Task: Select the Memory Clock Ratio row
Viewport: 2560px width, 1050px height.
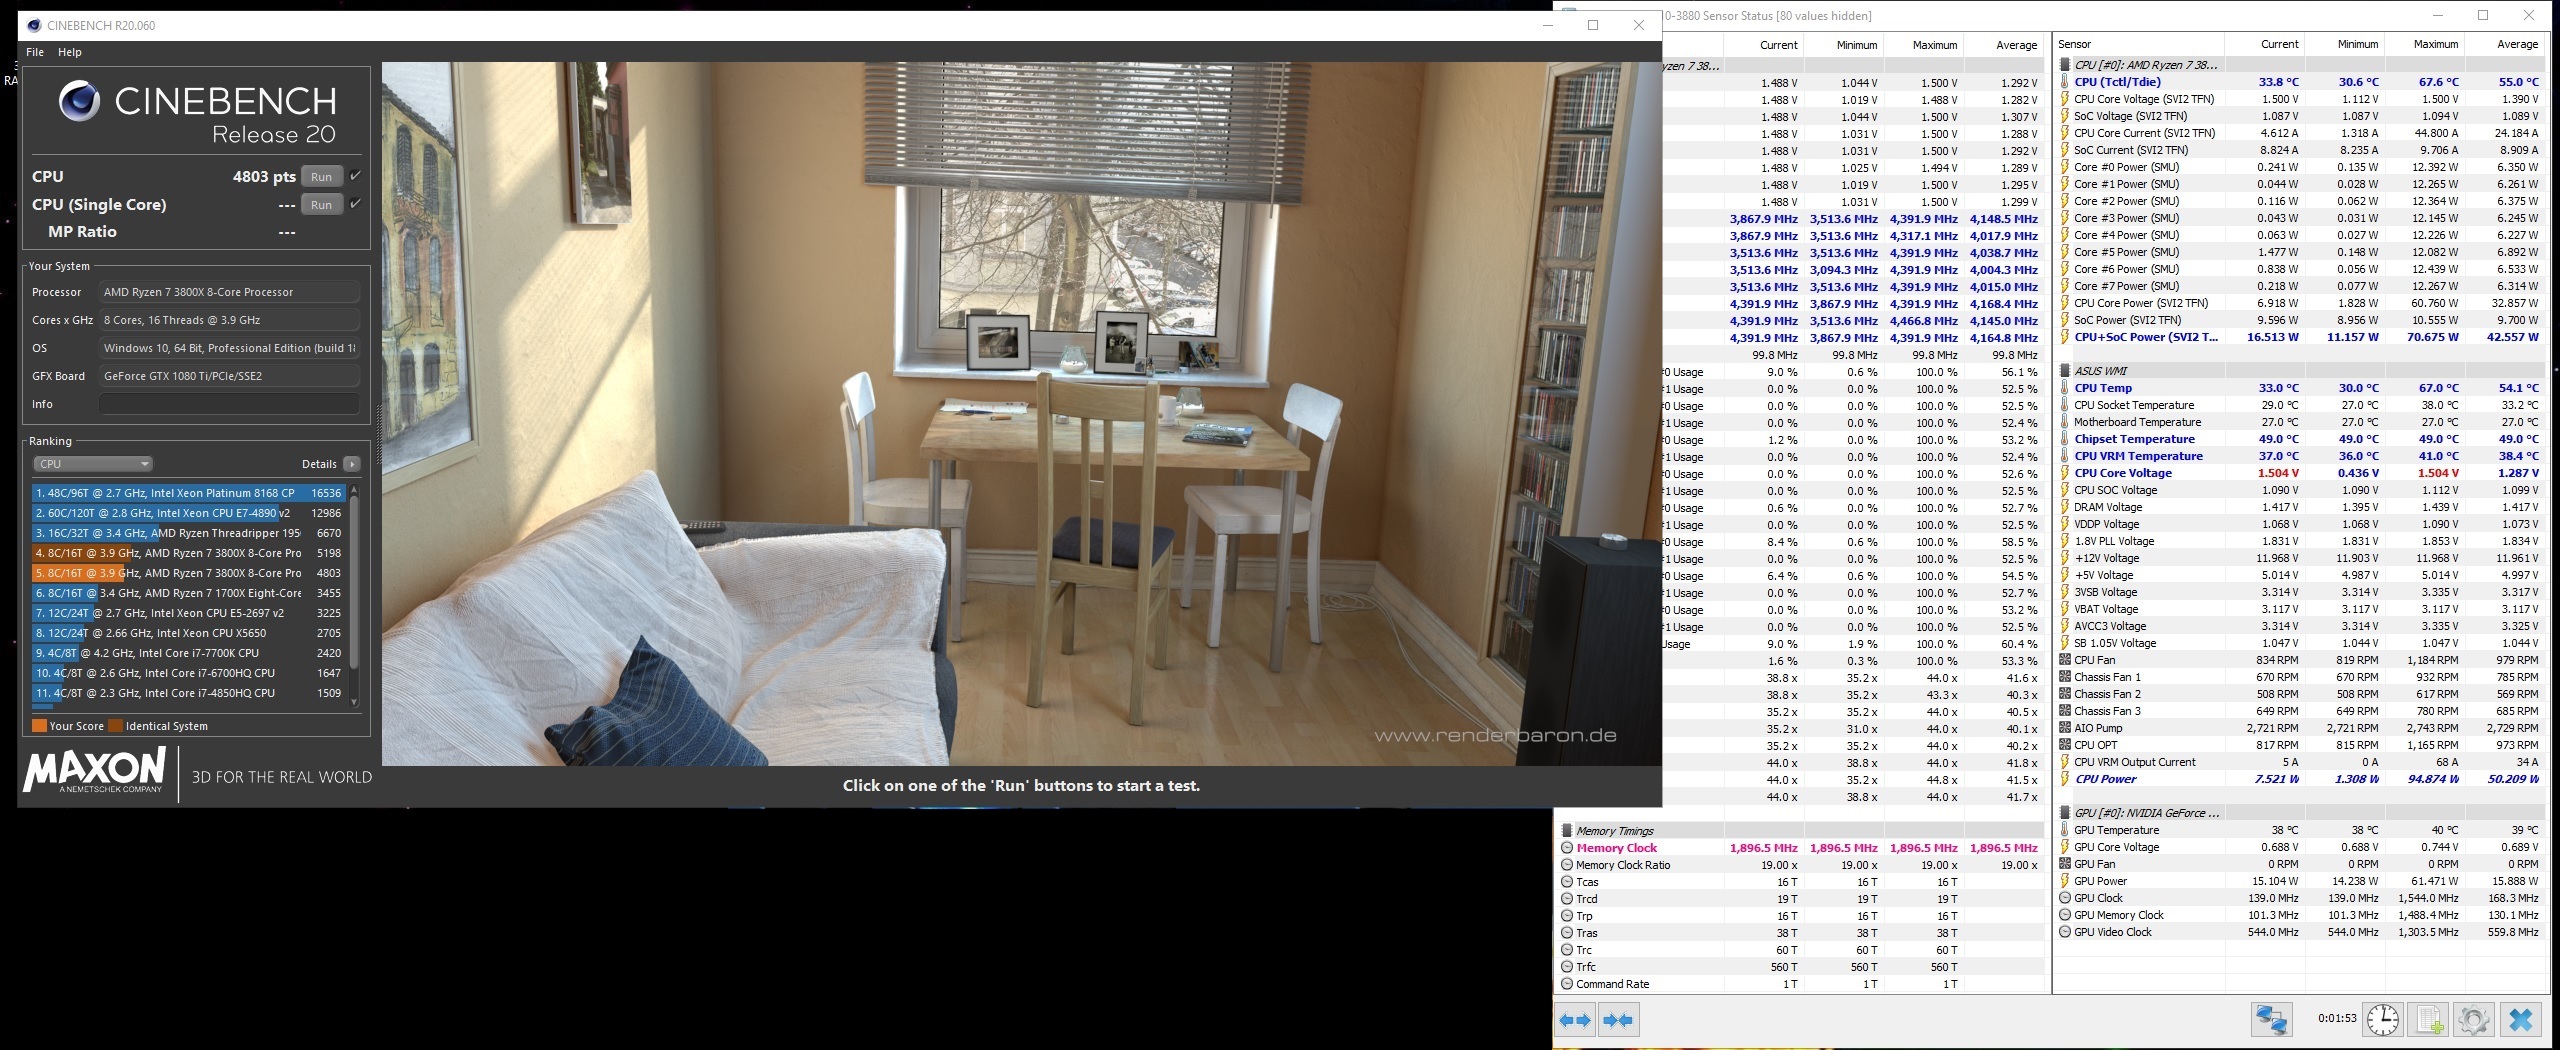Action: 1801,865
